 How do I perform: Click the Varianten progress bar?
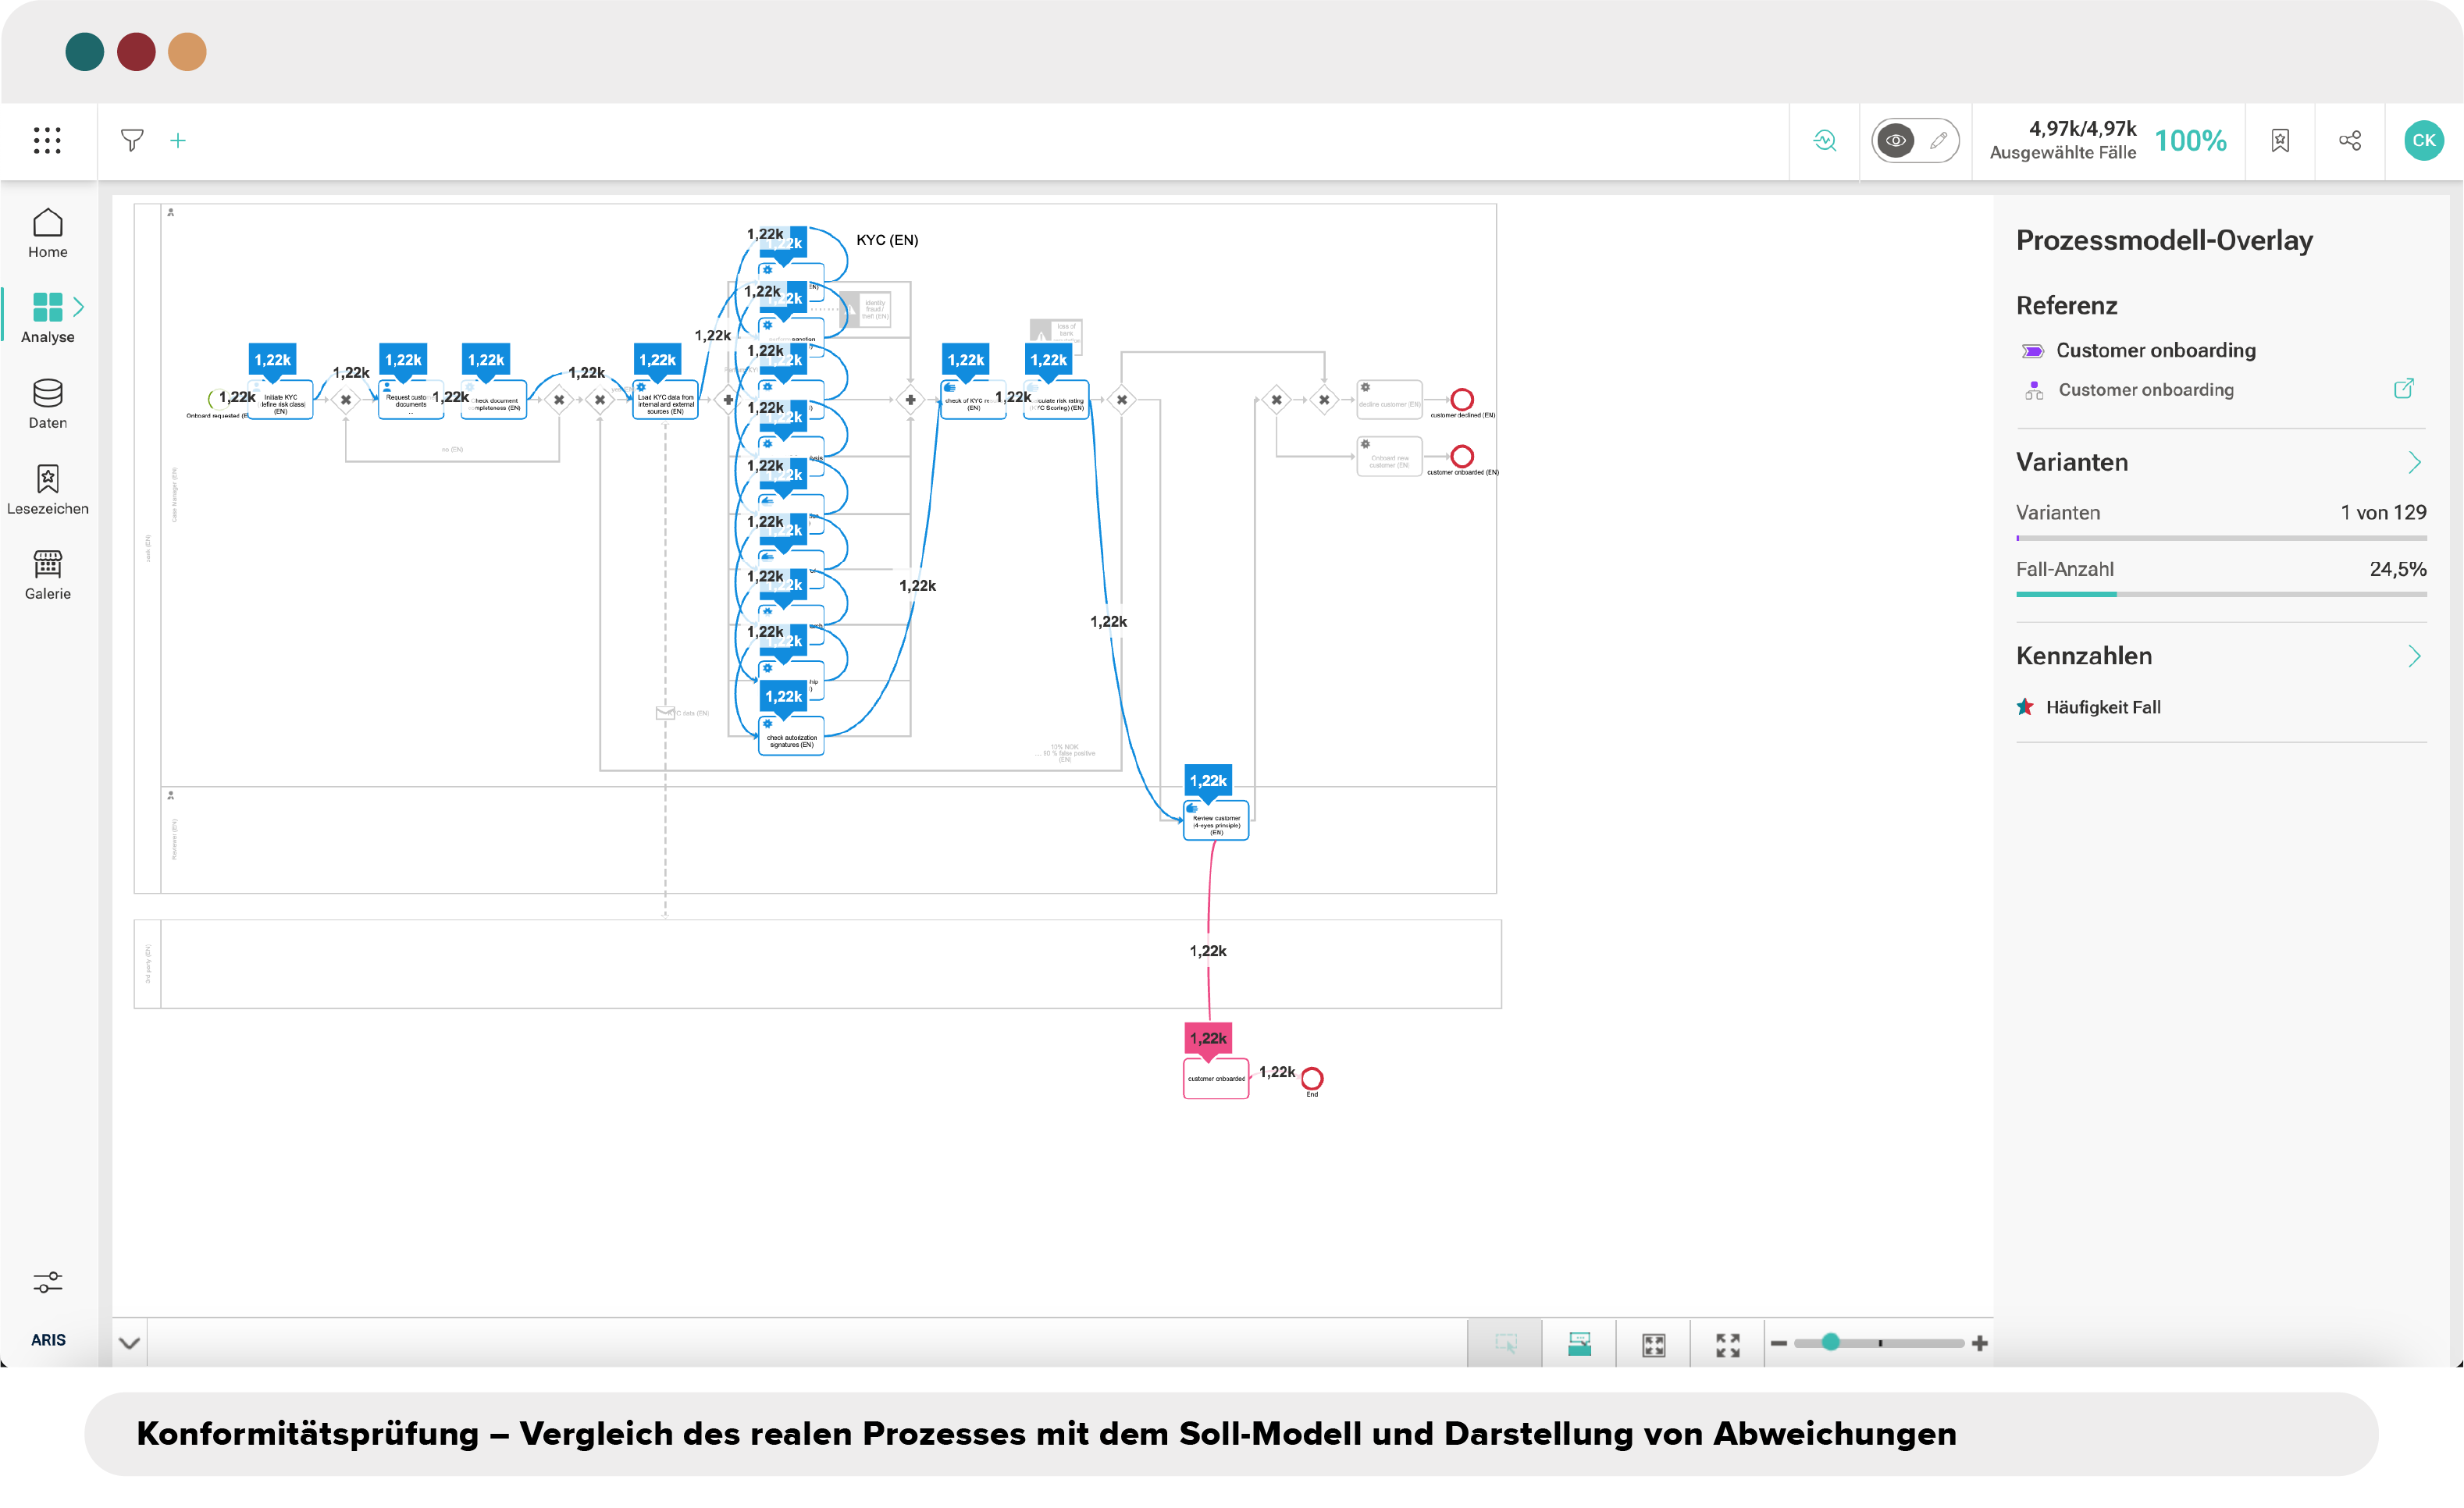2221,538
